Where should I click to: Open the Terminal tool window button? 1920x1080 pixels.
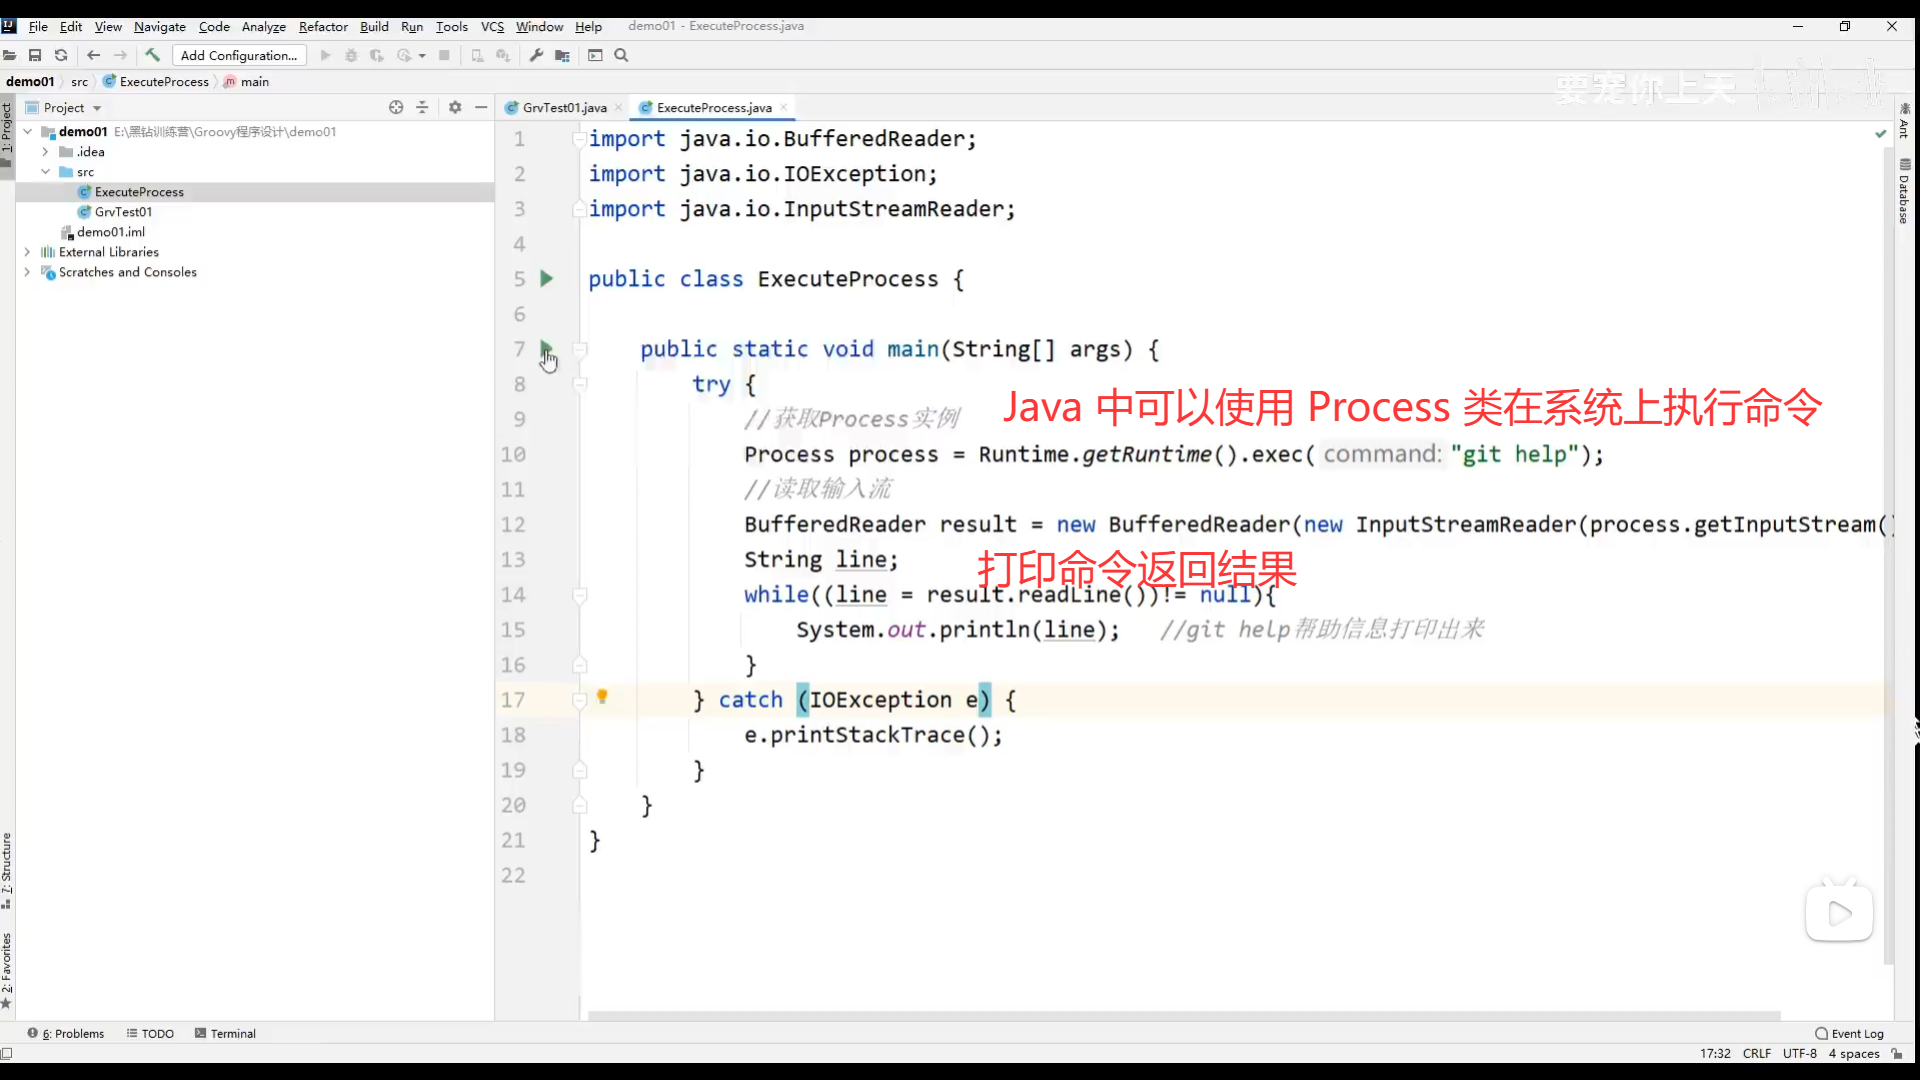click(x=225, y=1033)
